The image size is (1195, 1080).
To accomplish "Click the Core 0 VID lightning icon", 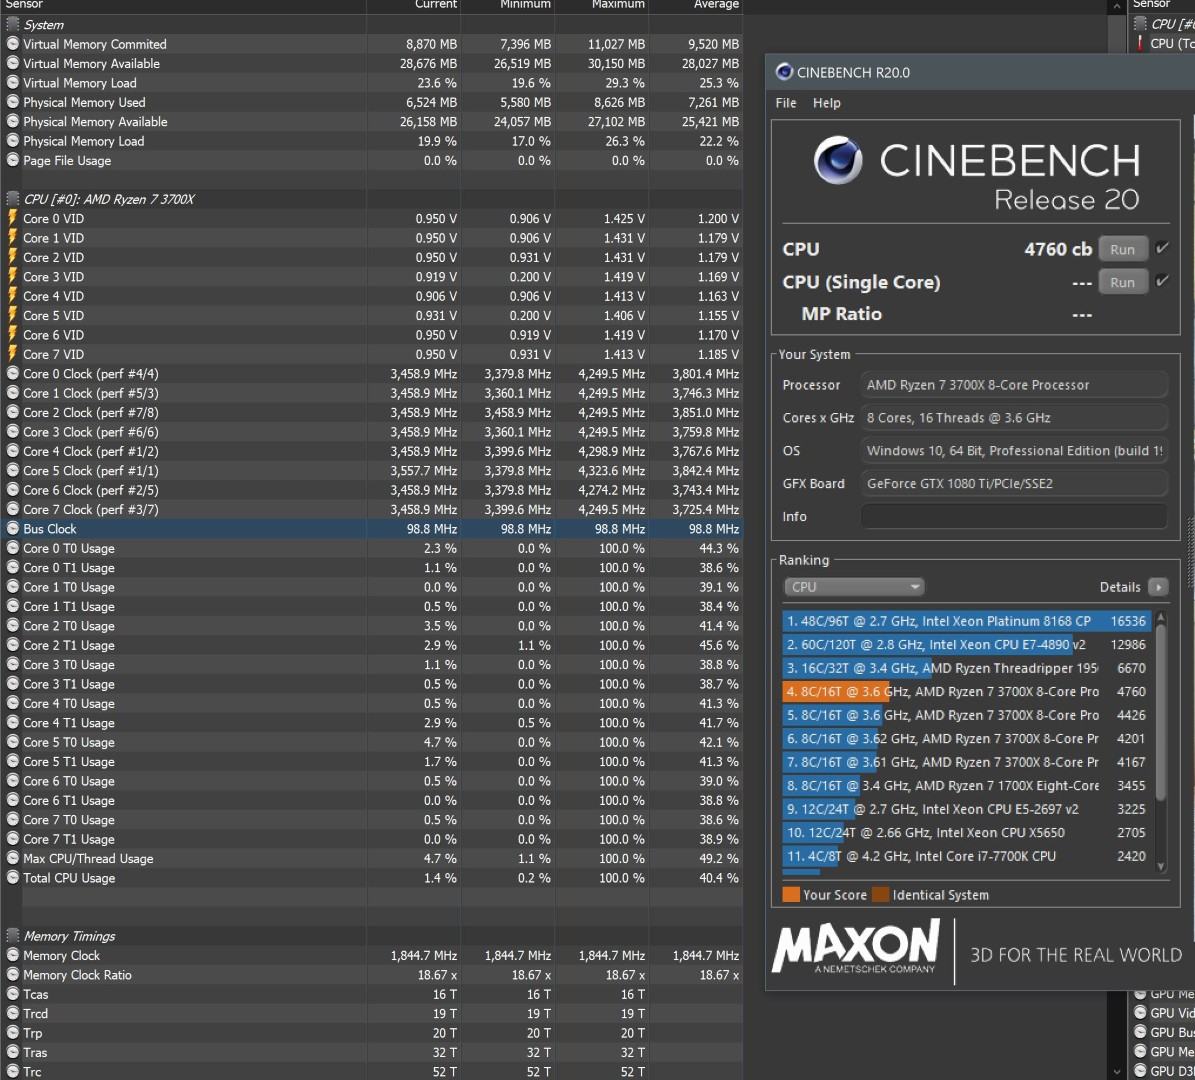I will tap(12, 218).
